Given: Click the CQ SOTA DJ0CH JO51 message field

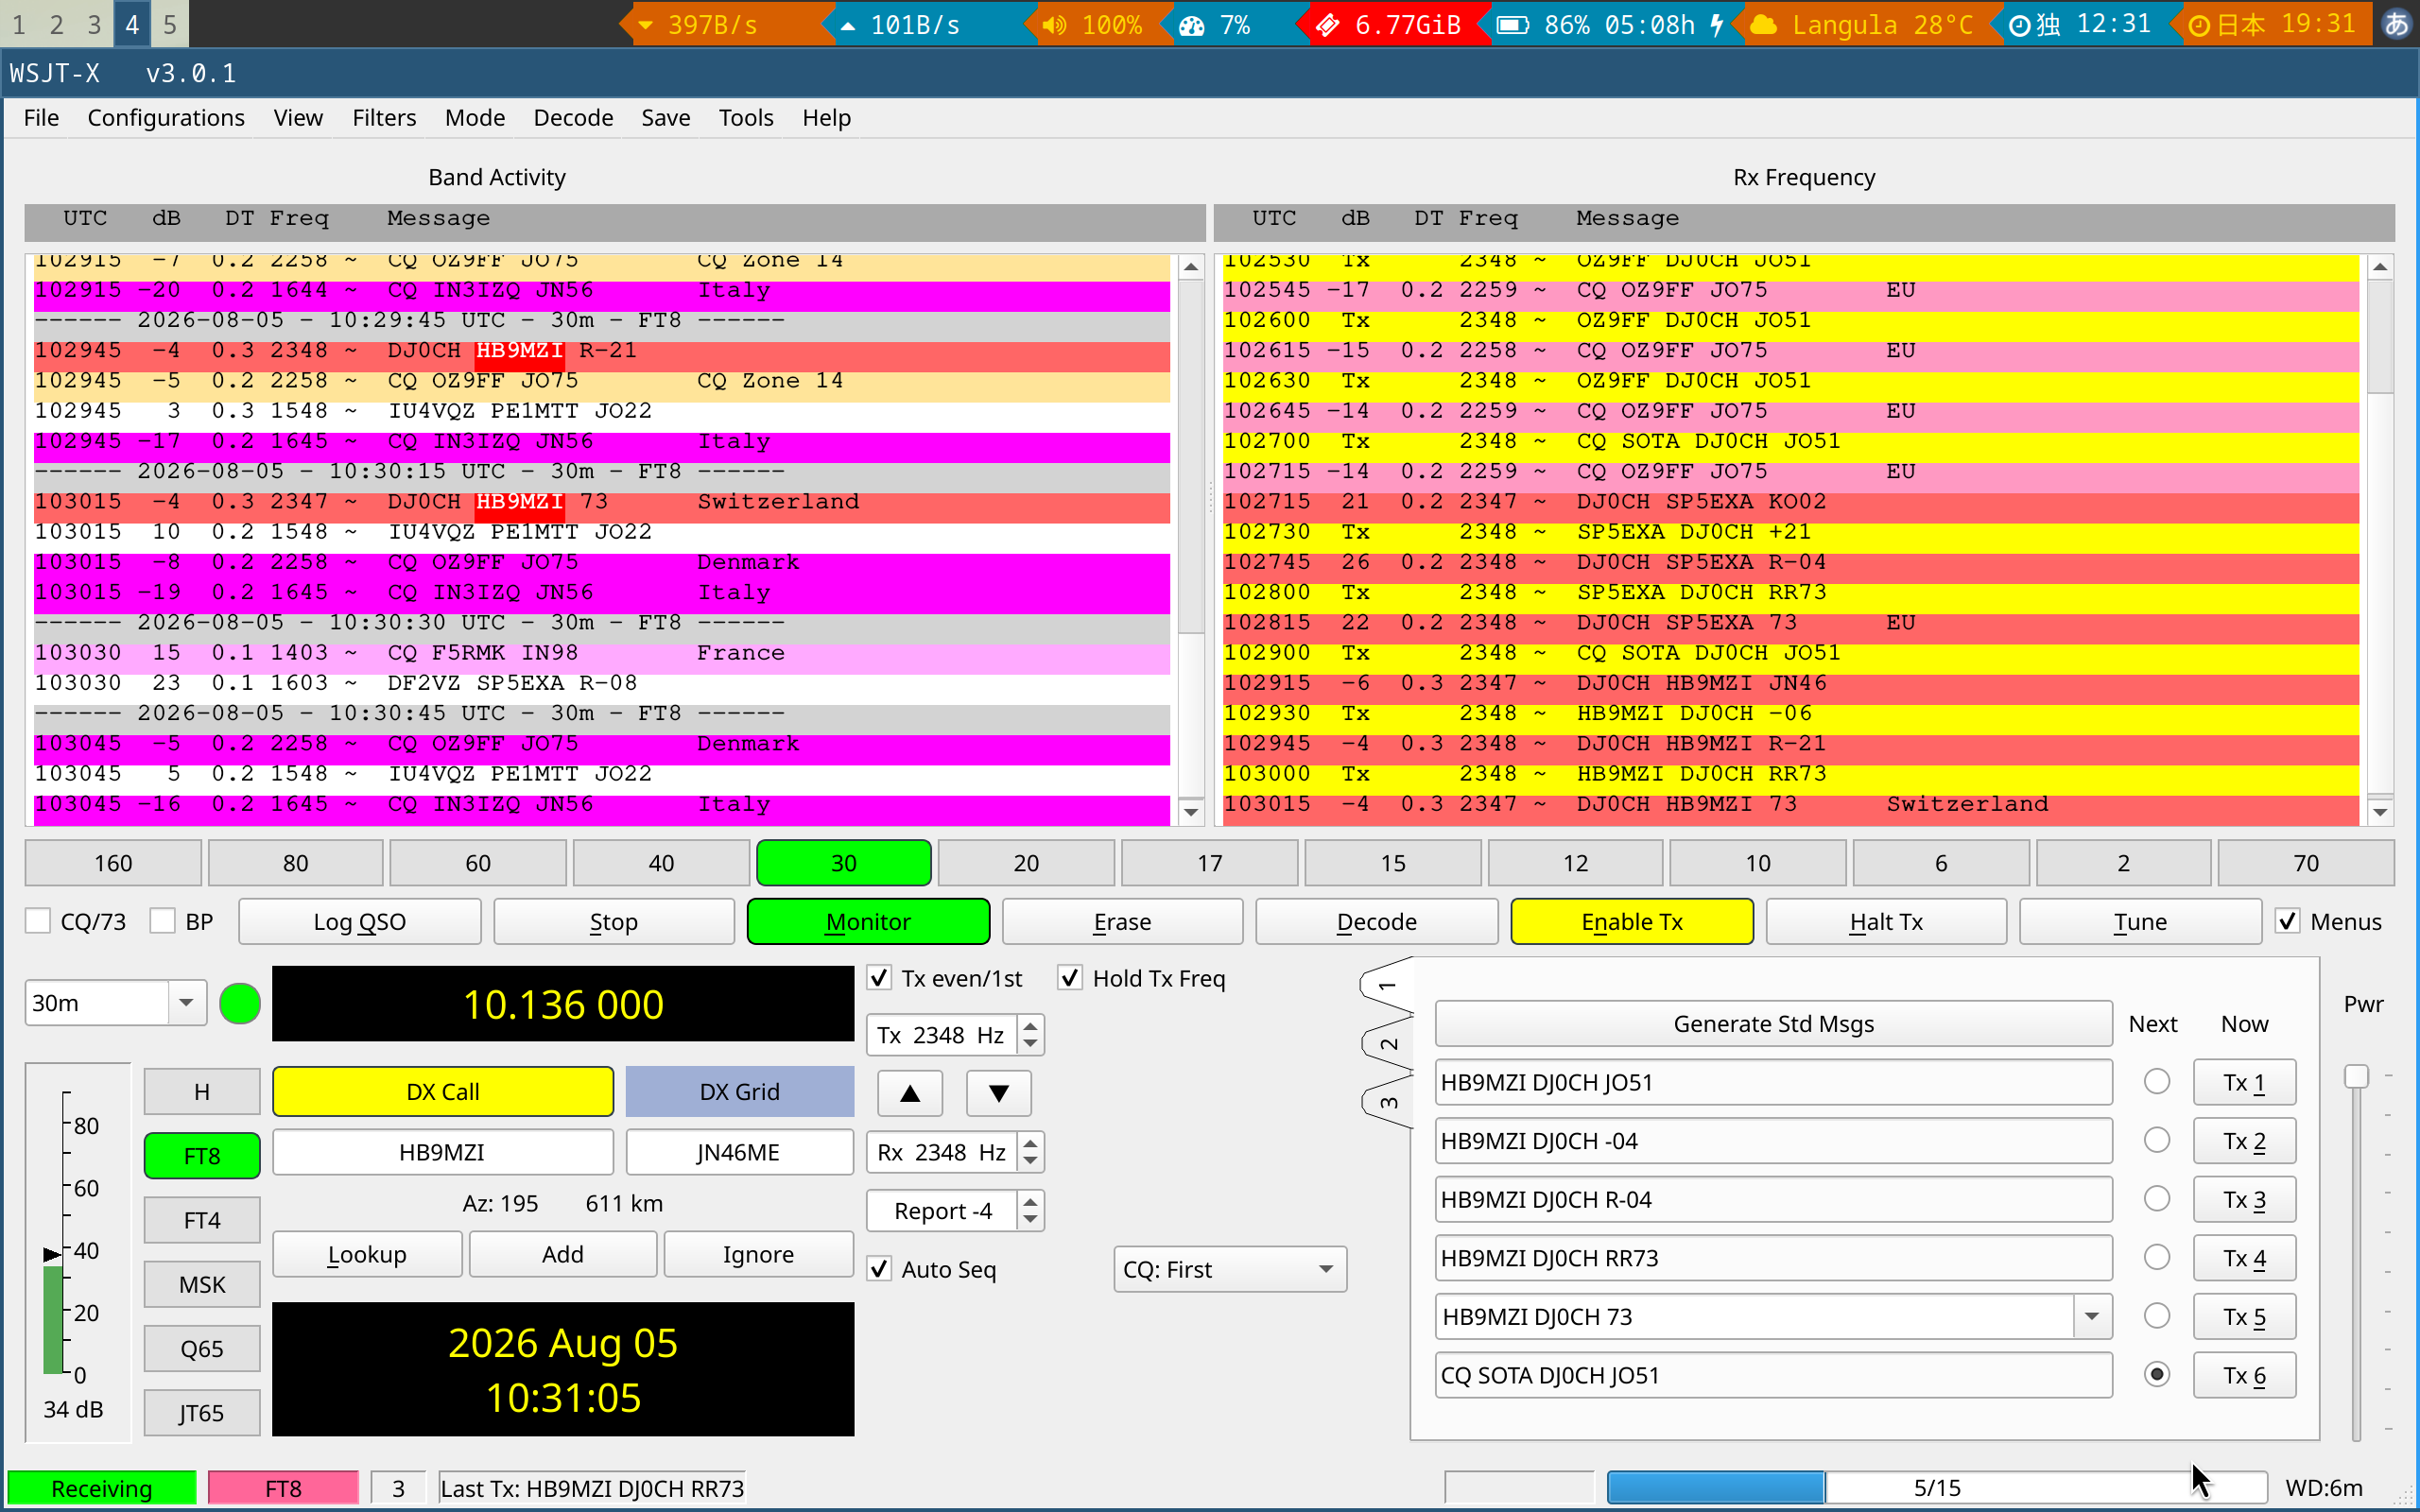Looking at the screenshot, I should (1773, 1375).
